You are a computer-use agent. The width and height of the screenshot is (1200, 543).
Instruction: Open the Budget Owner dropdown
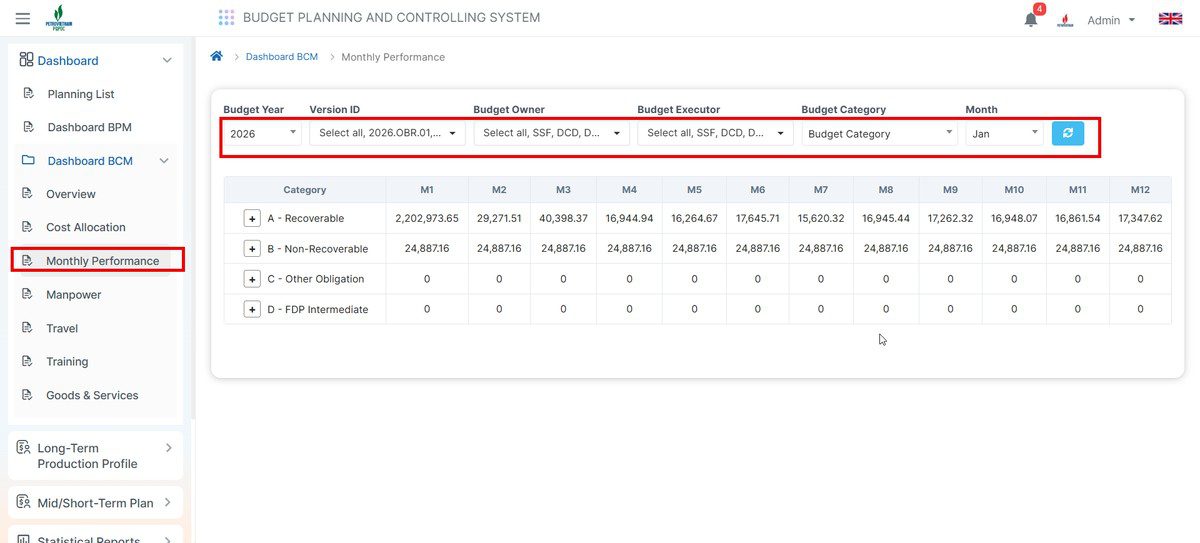tap(551, 133)
